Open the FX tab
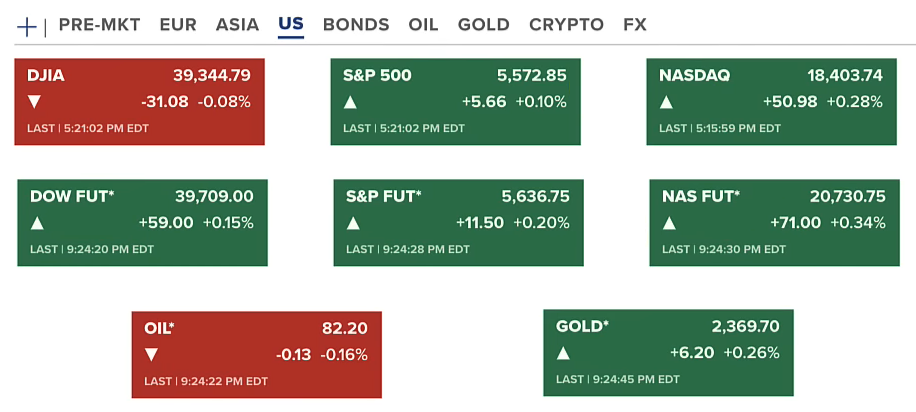The image size is (916, 412). click(635, 25)
